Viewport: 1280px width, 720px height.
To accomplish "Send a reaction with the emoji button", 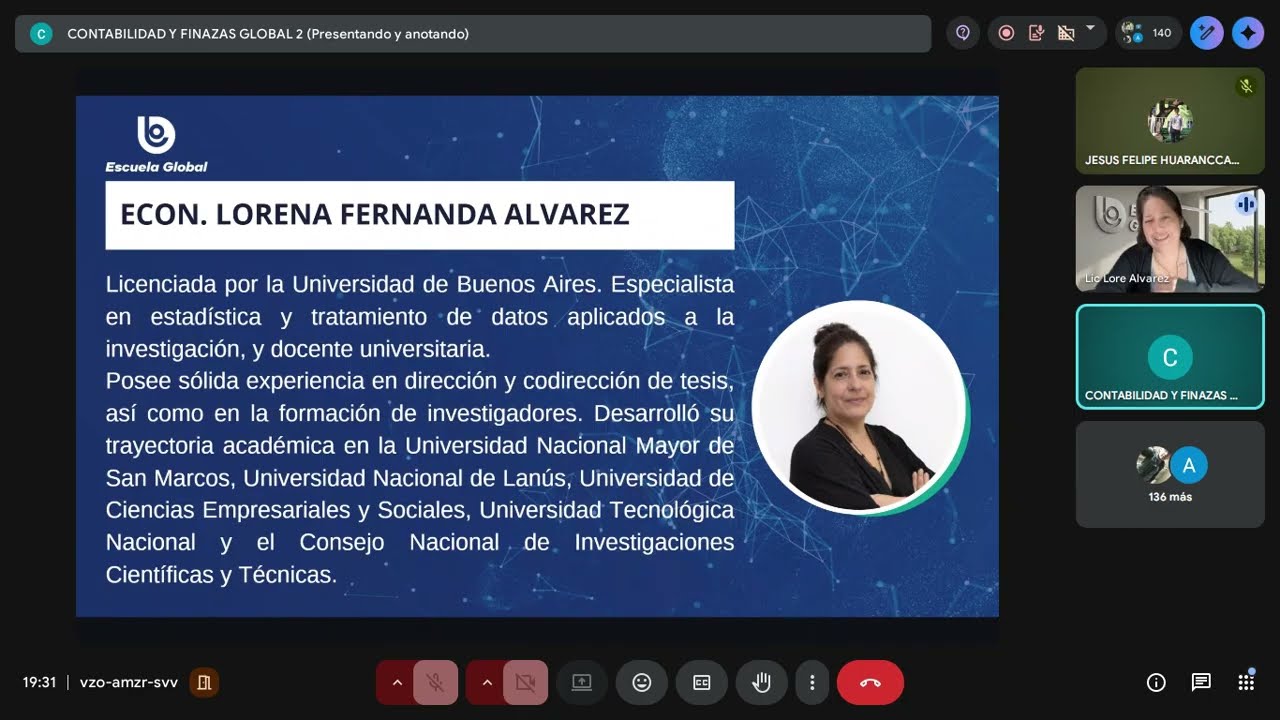I will [x=642, y=683].
